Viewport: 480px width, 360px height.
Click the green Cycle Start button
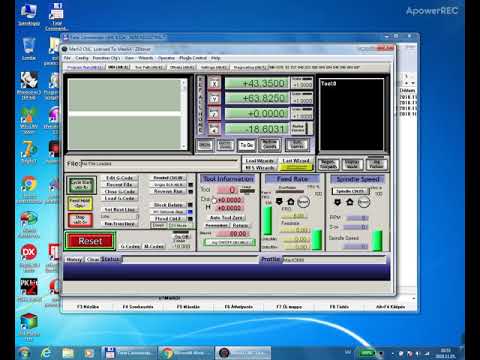pyautogui.click(x=81, y=185)
